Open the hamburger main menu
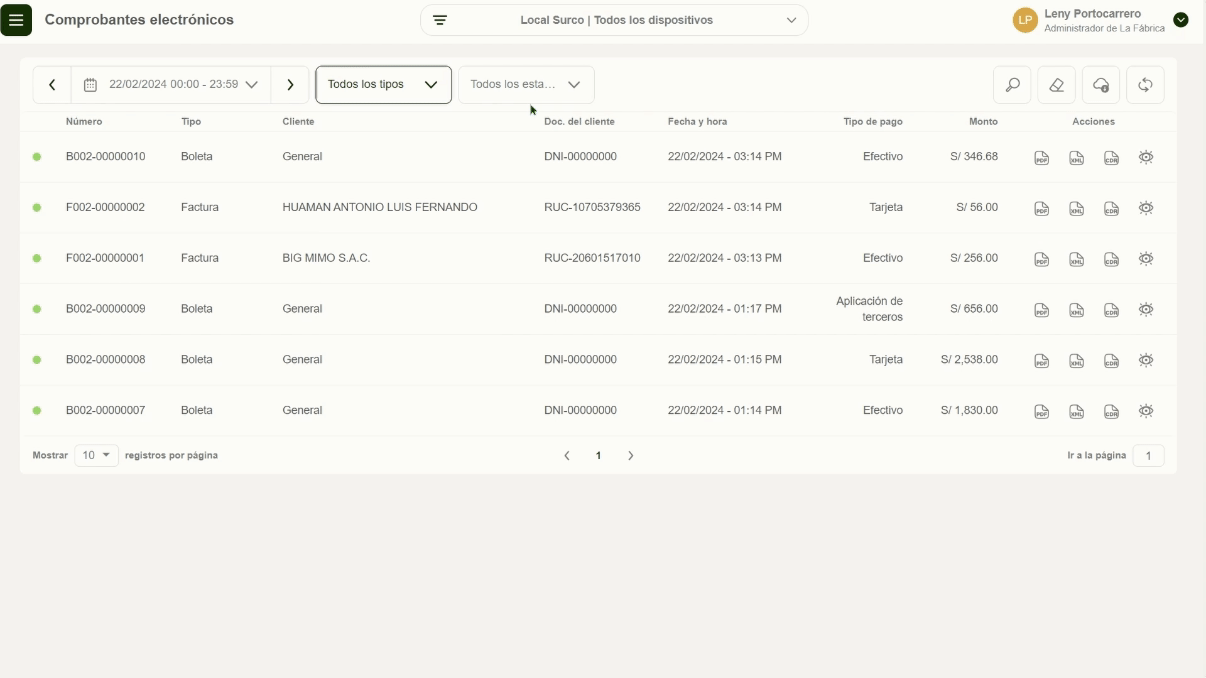 point(16,20)
